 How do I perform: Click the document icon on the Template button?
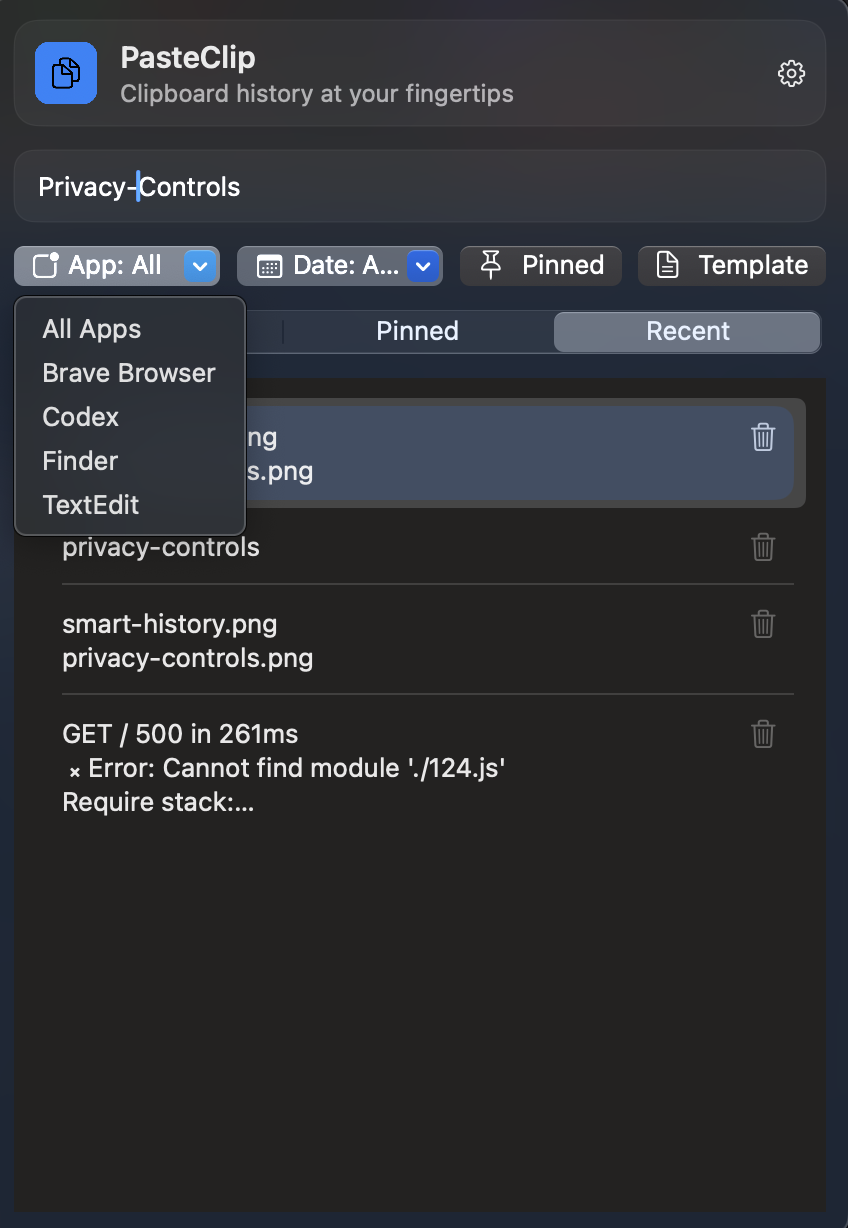[667, 265]
